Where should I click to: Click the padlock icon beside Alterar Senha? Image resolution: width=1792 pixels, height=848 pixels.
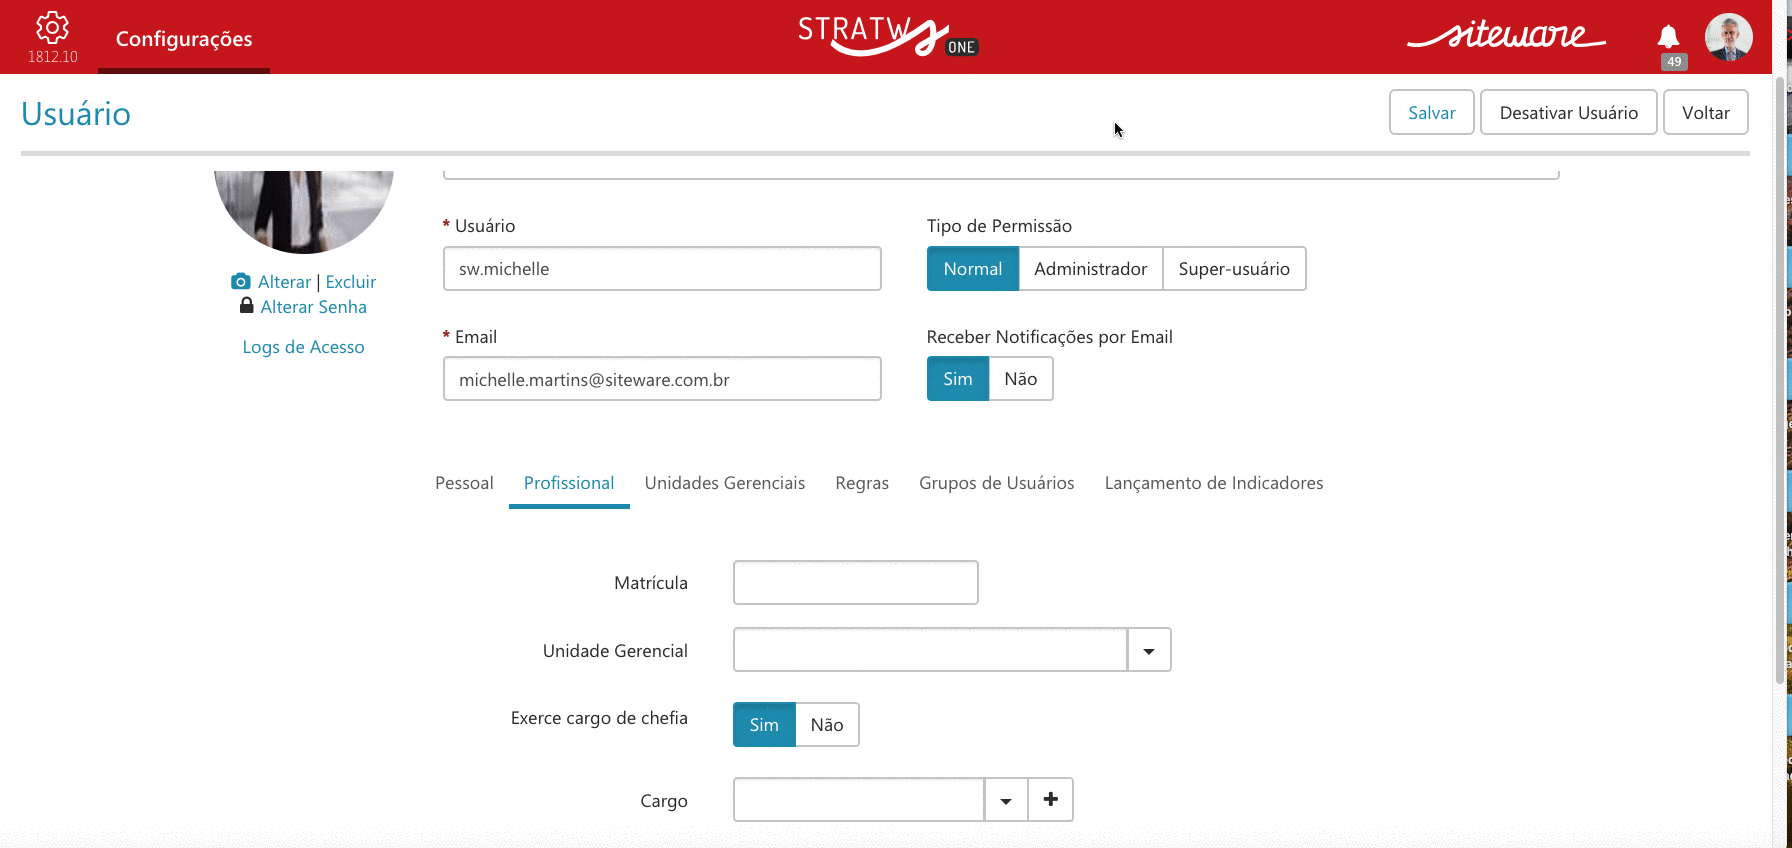247,305
